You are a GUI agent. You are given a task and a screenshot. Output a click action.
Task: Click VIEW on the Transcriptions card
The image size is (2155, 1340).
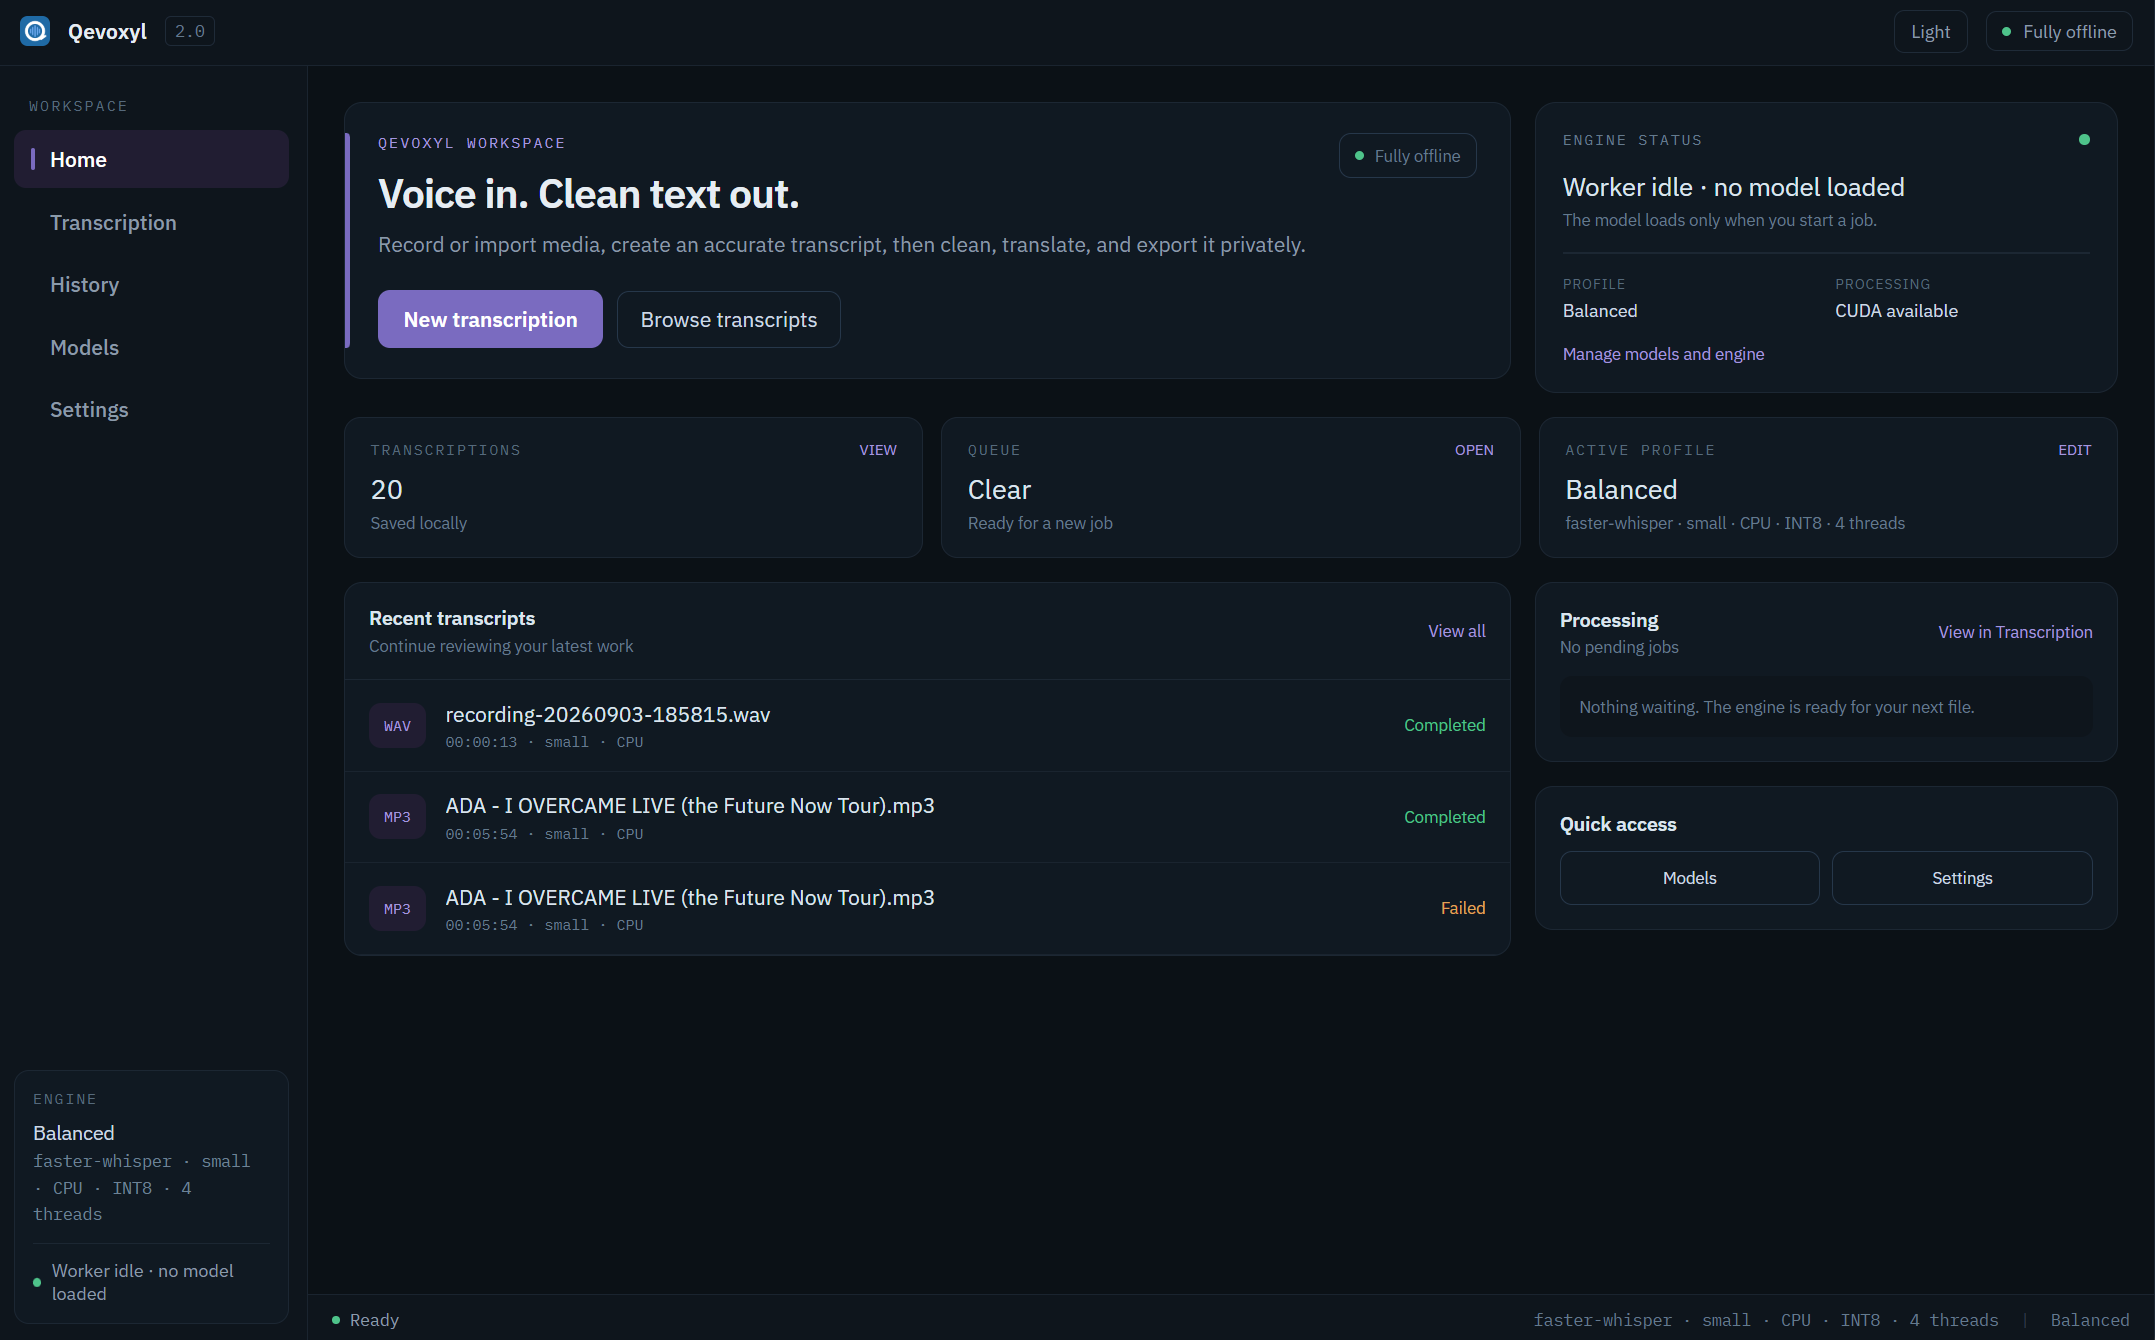coord(877,450)
